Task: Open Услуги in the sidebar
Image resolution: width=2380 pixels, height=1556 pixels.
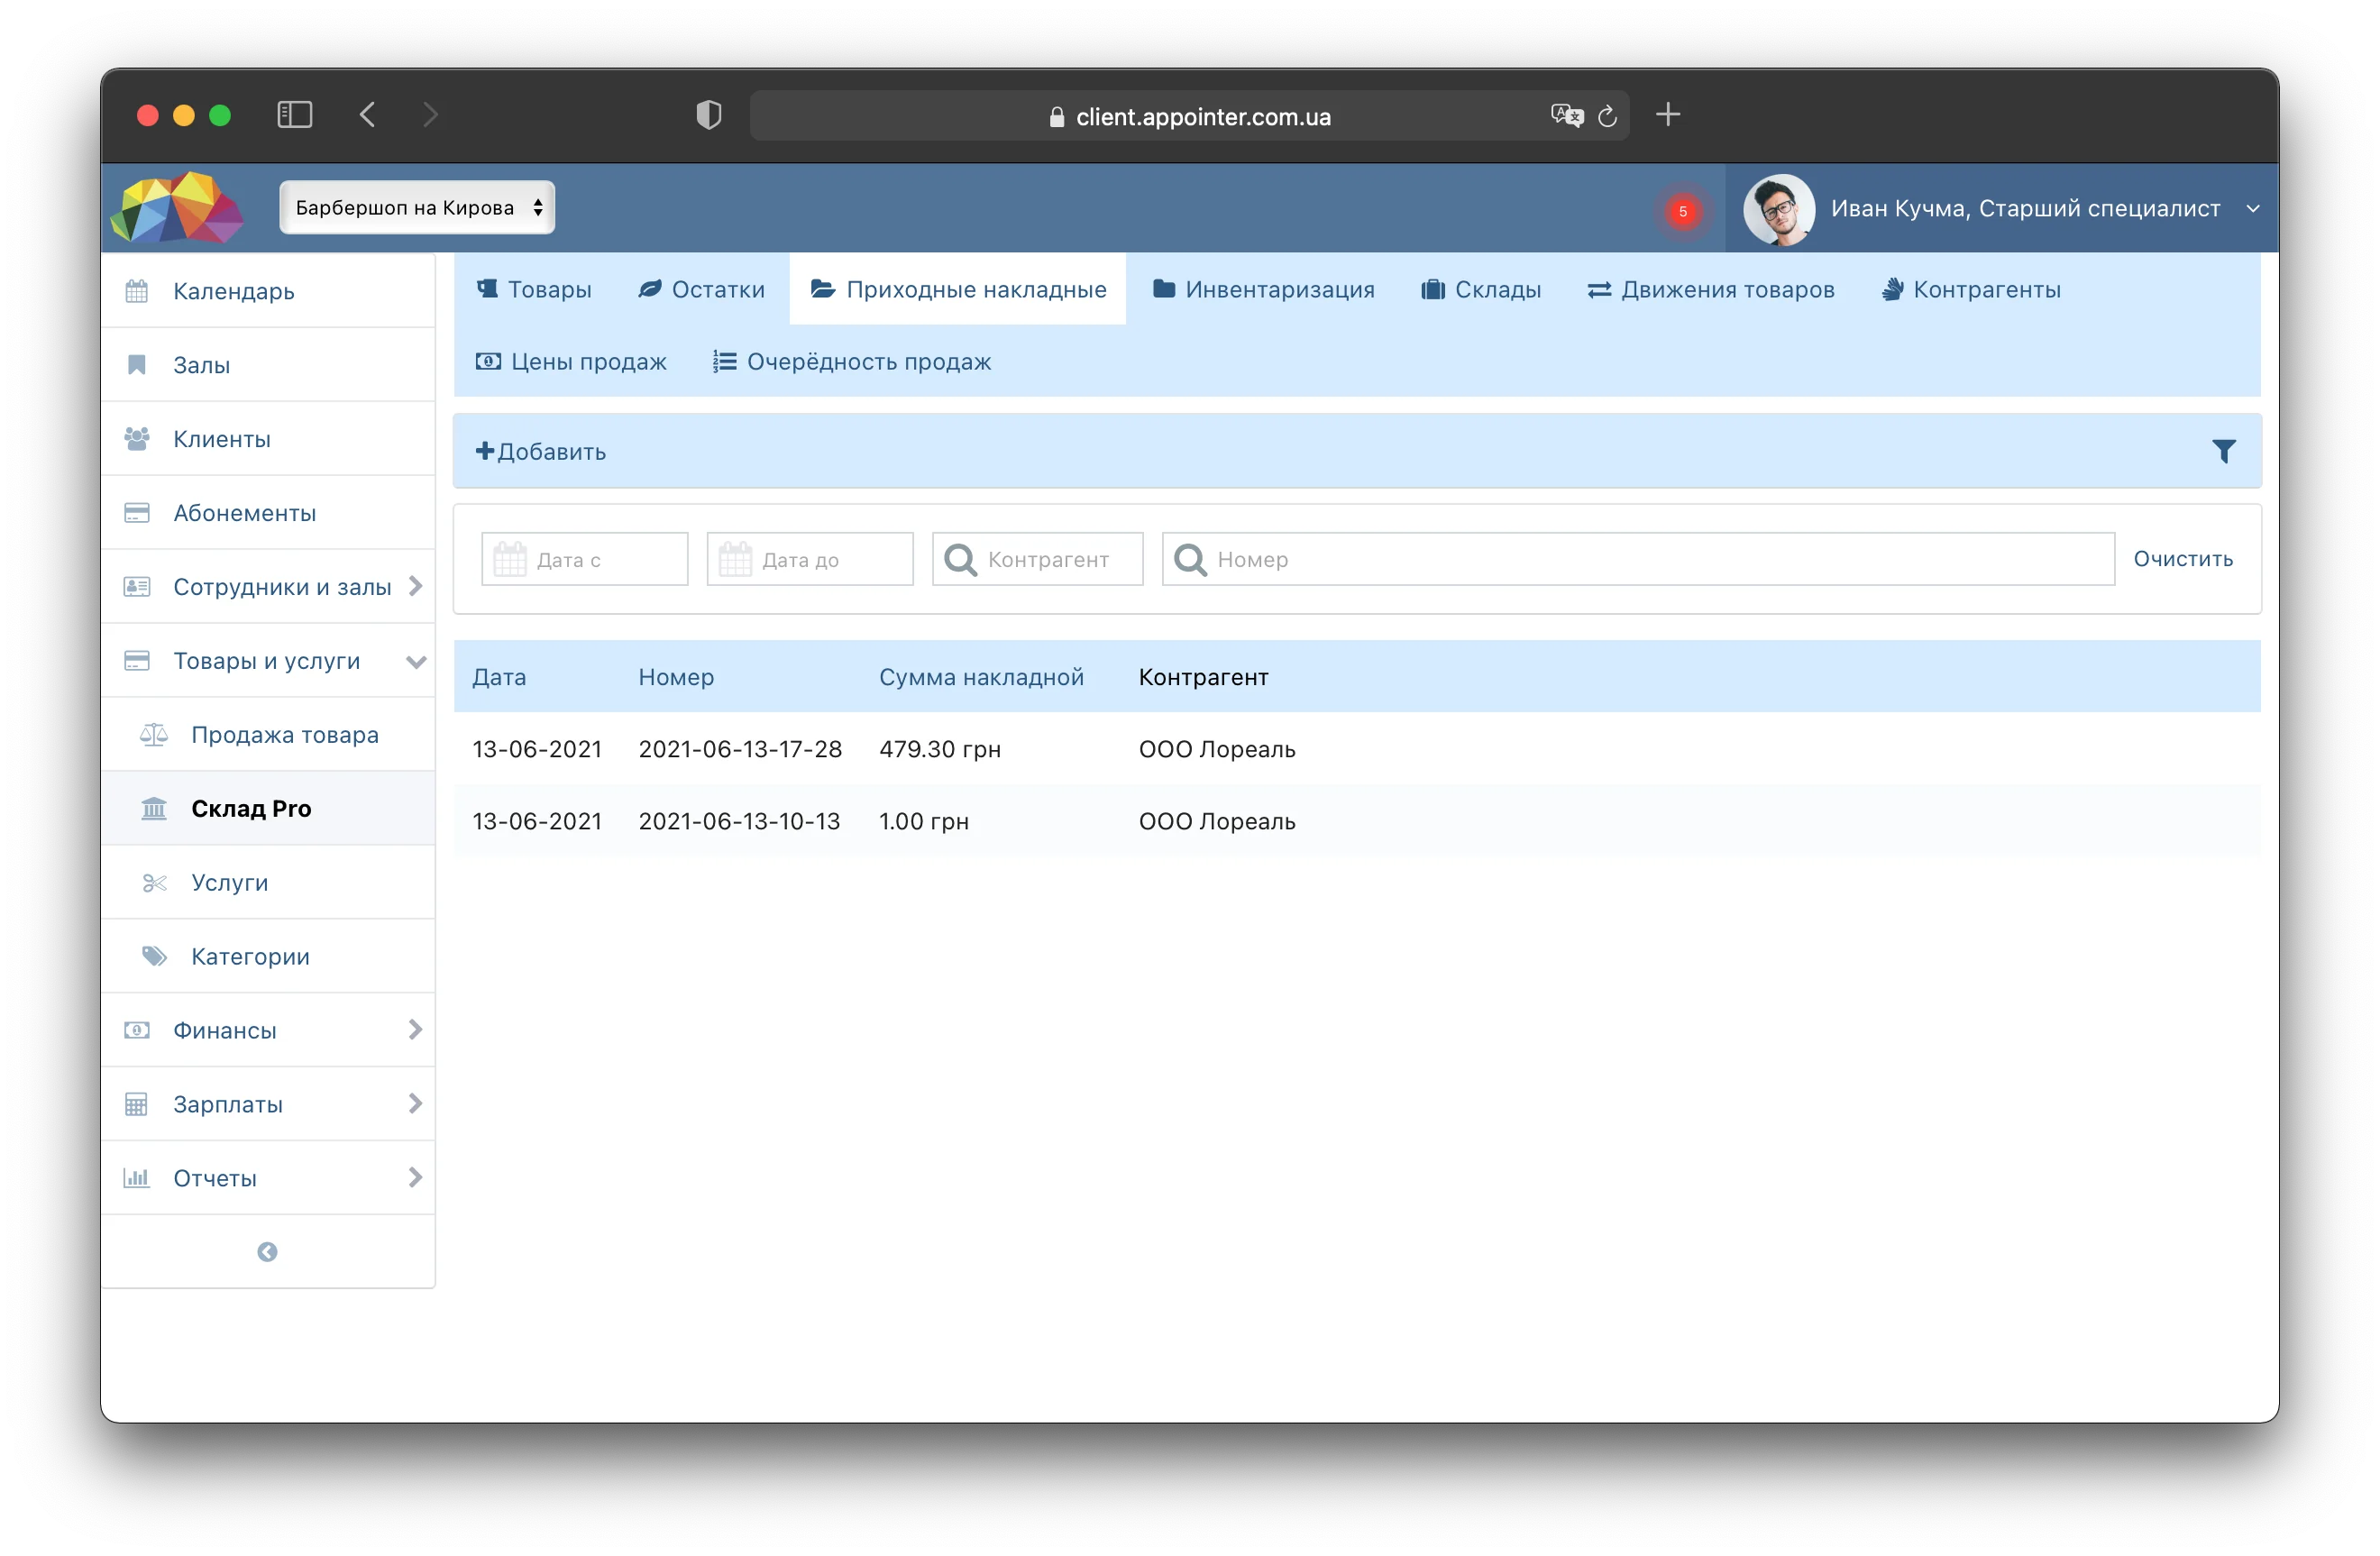Action: [x=268, y=883]
